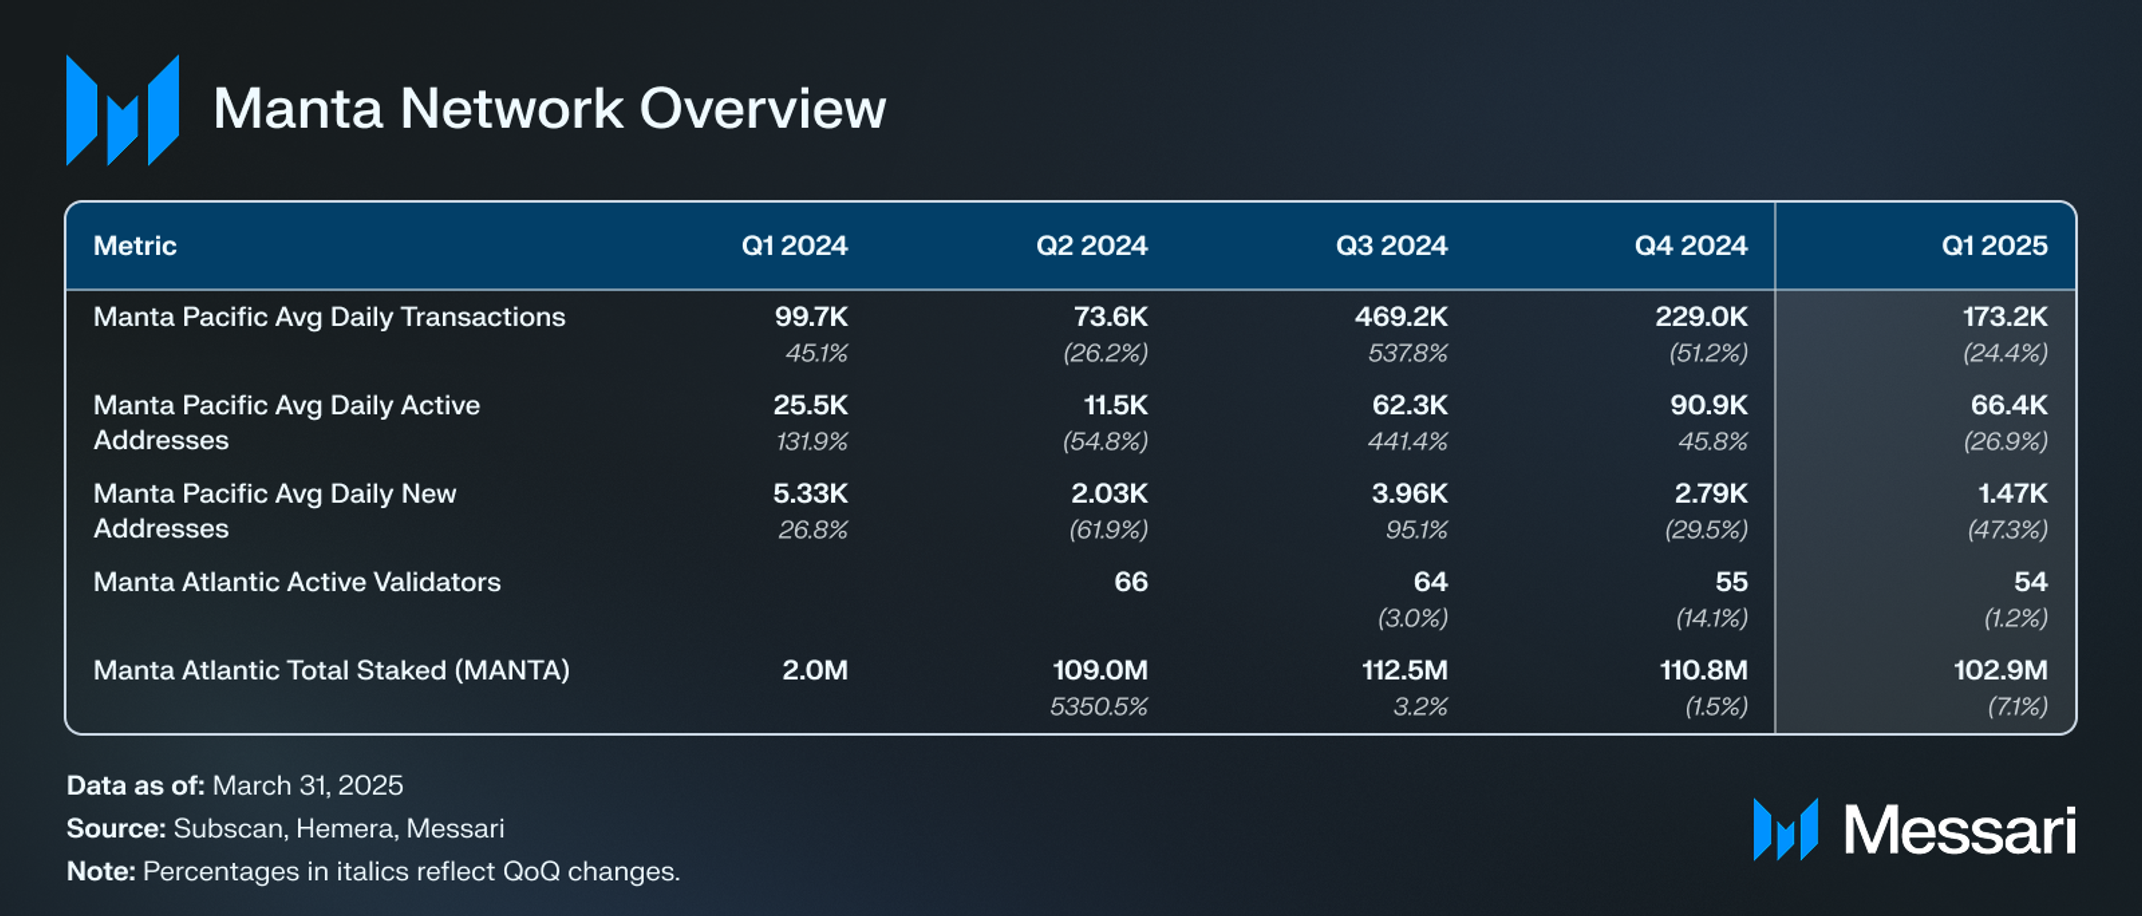Click the Data as of March 31, 2025 line
The image size is (2142, 916).
pyautogui.click(x=235, y=785)
